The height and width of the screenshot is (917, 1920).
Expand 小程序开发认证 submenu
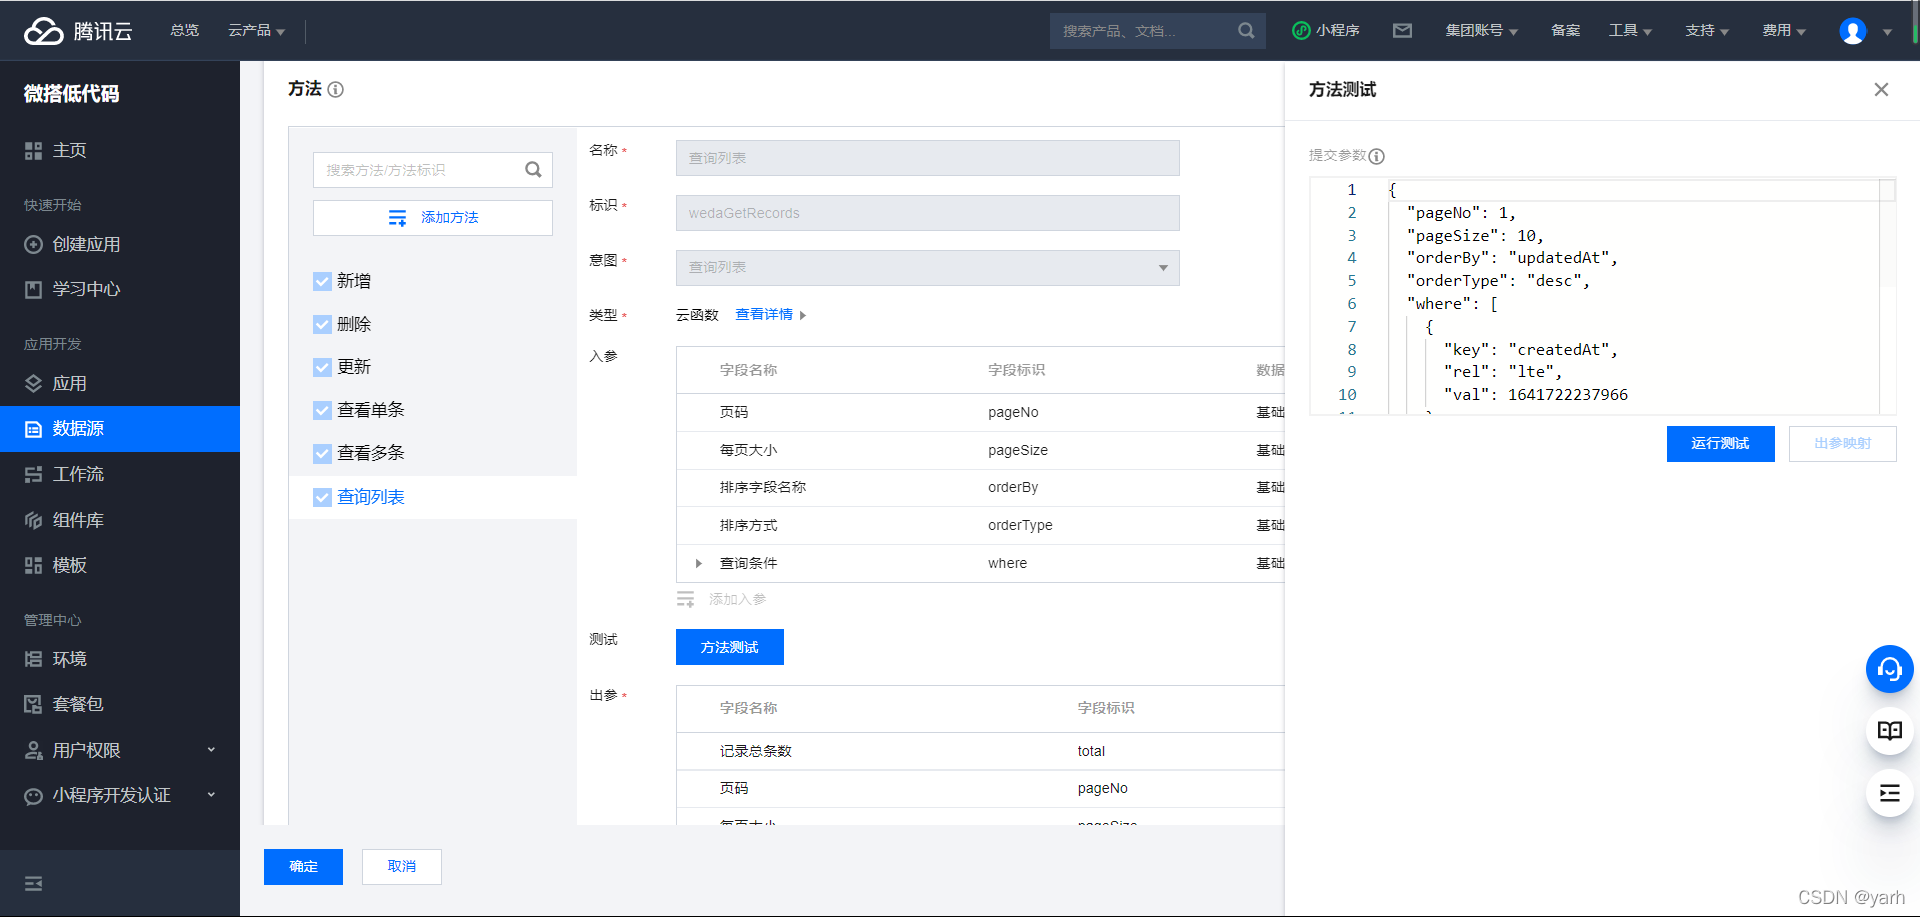pyautogui.click(x=120, y=796)
